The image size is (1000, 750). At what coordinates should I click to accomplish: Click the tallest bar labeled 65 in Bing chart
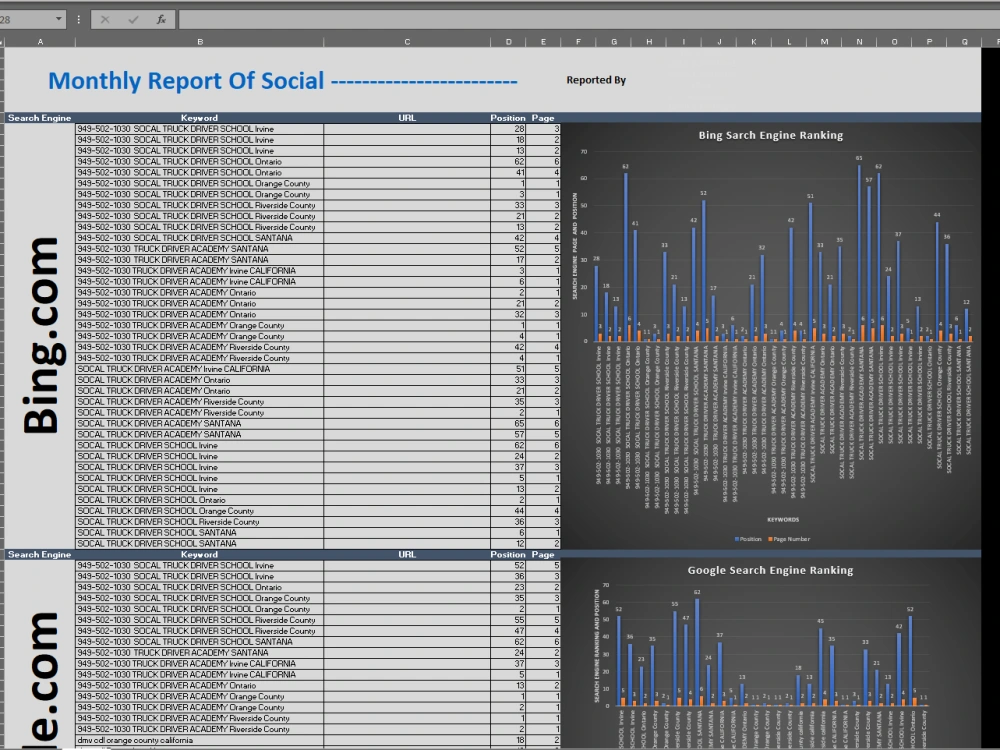(x=859, y=253)
